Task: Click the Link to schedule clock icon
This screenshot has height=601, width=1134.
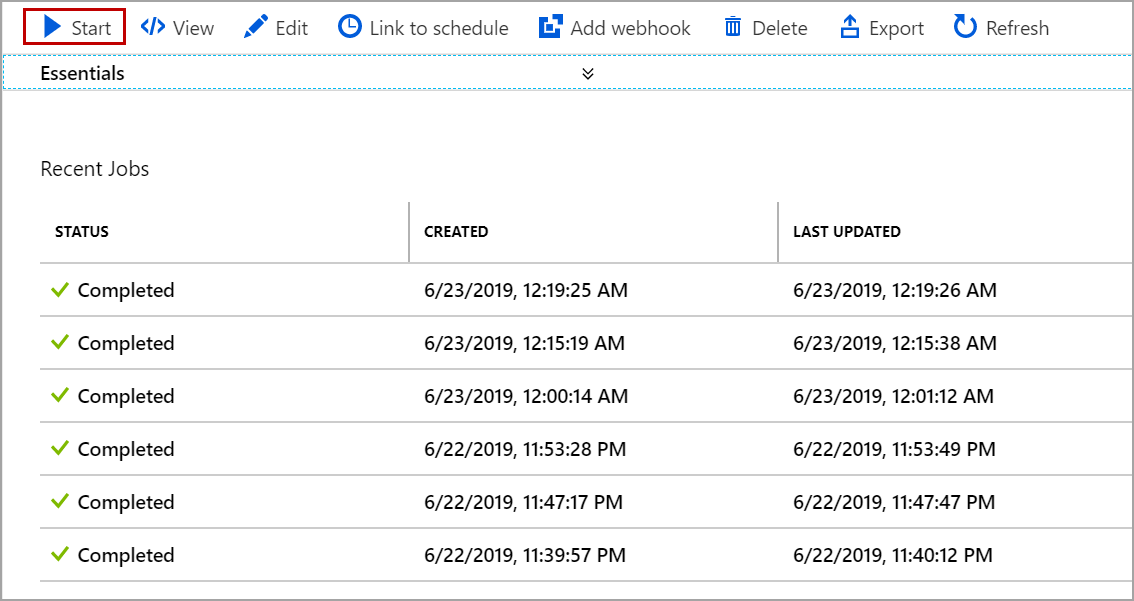Action: coord(350,27)
